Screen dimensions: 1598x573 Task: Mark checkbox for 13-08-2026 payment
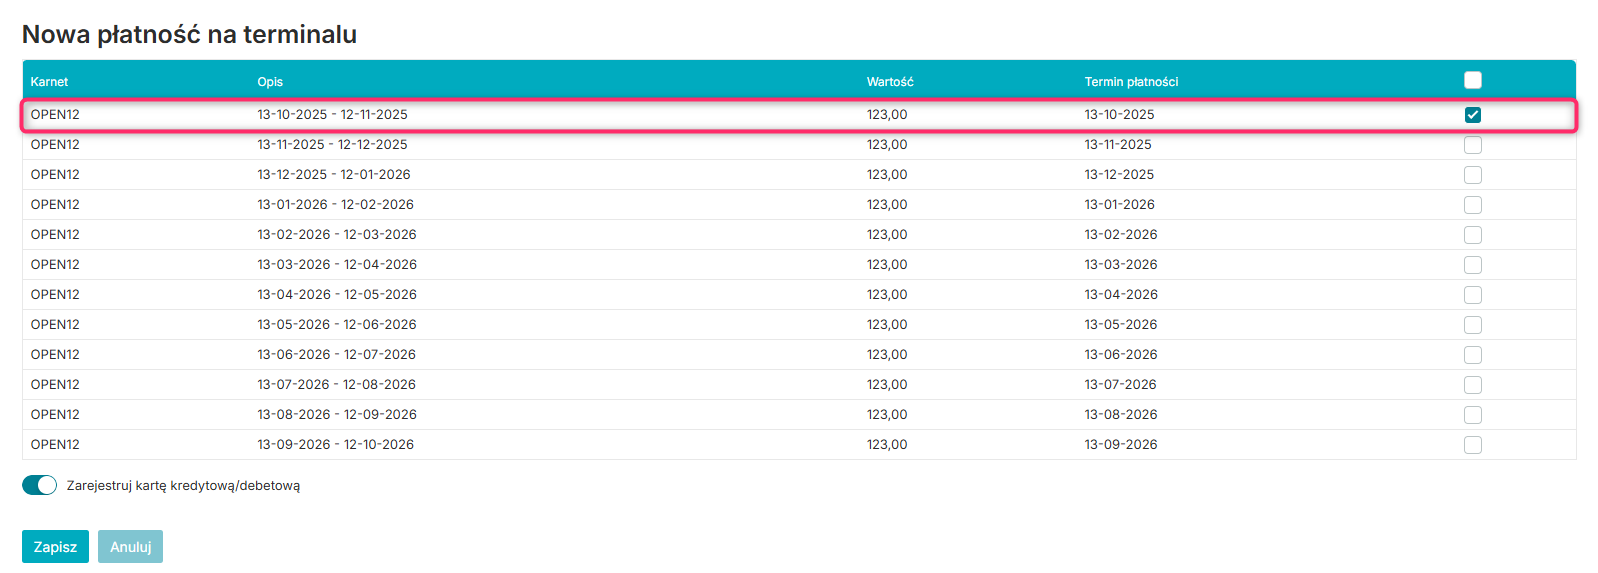tap(1472, 415)
